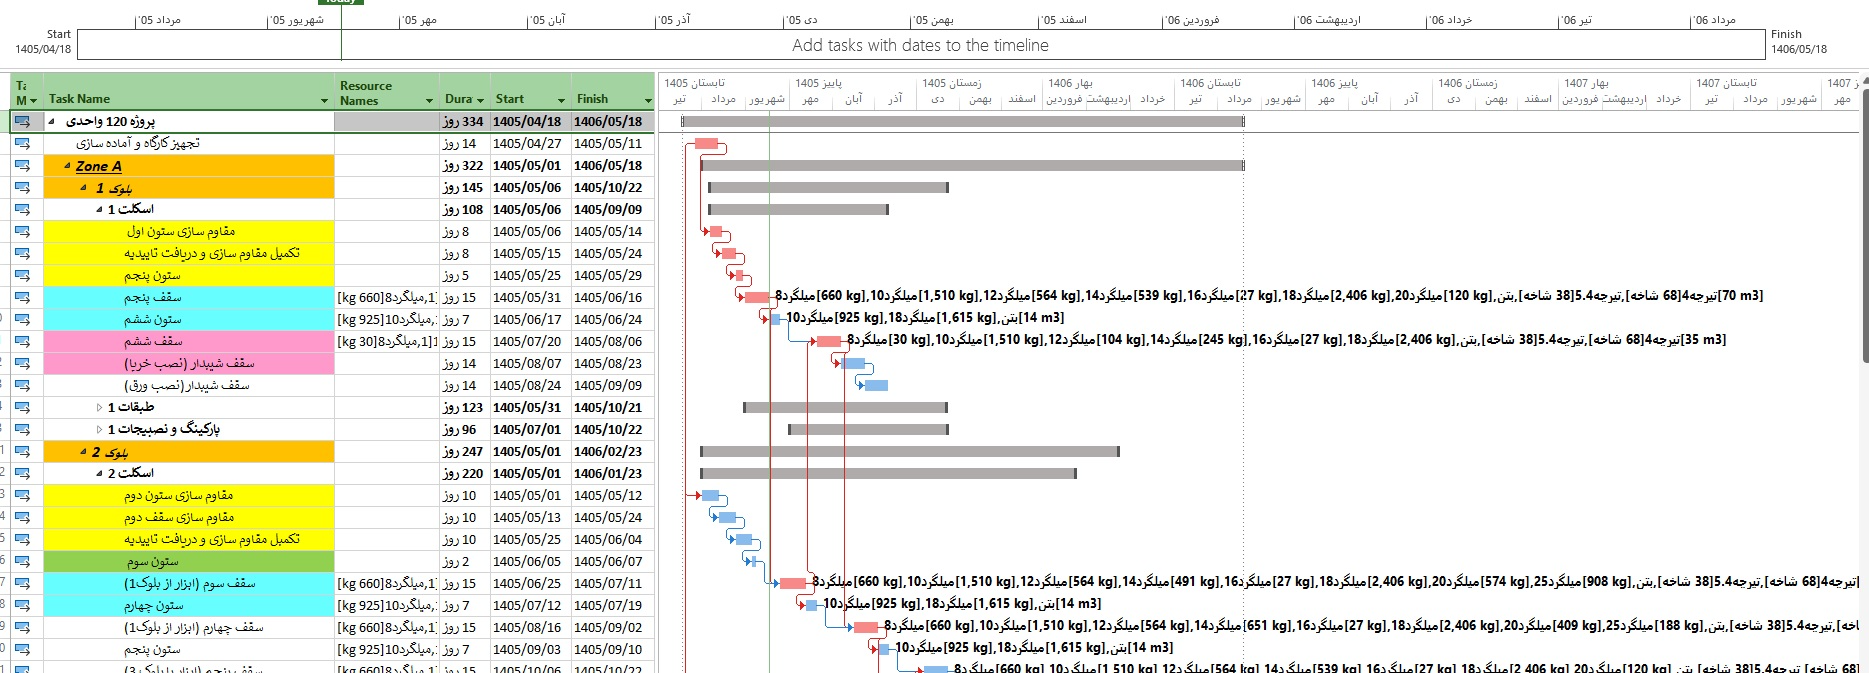Screen dimensions: 1869x673
Task: Click '1406 بهار' timescale header in Gantt
Action: click(1070, 83)
